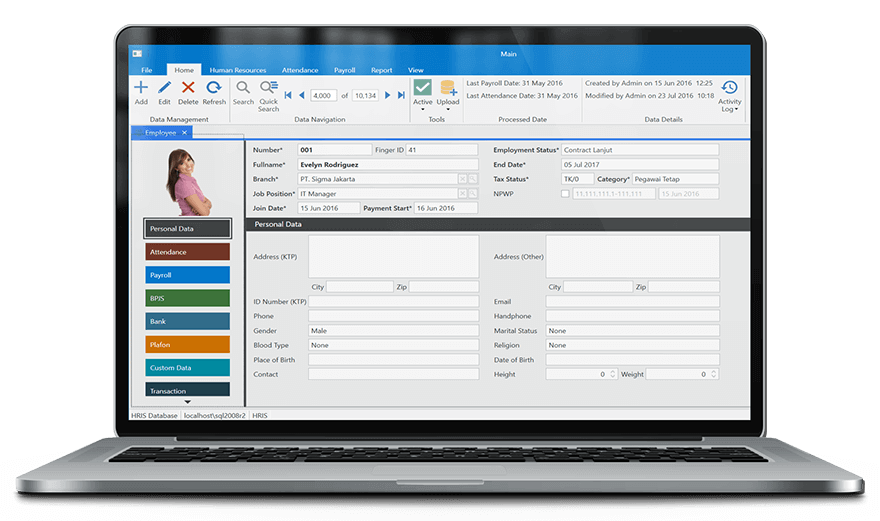The width and height of the screenshot is (880, 521).
Task: Close the Employee document tab
Action: [x=184, y=133]
